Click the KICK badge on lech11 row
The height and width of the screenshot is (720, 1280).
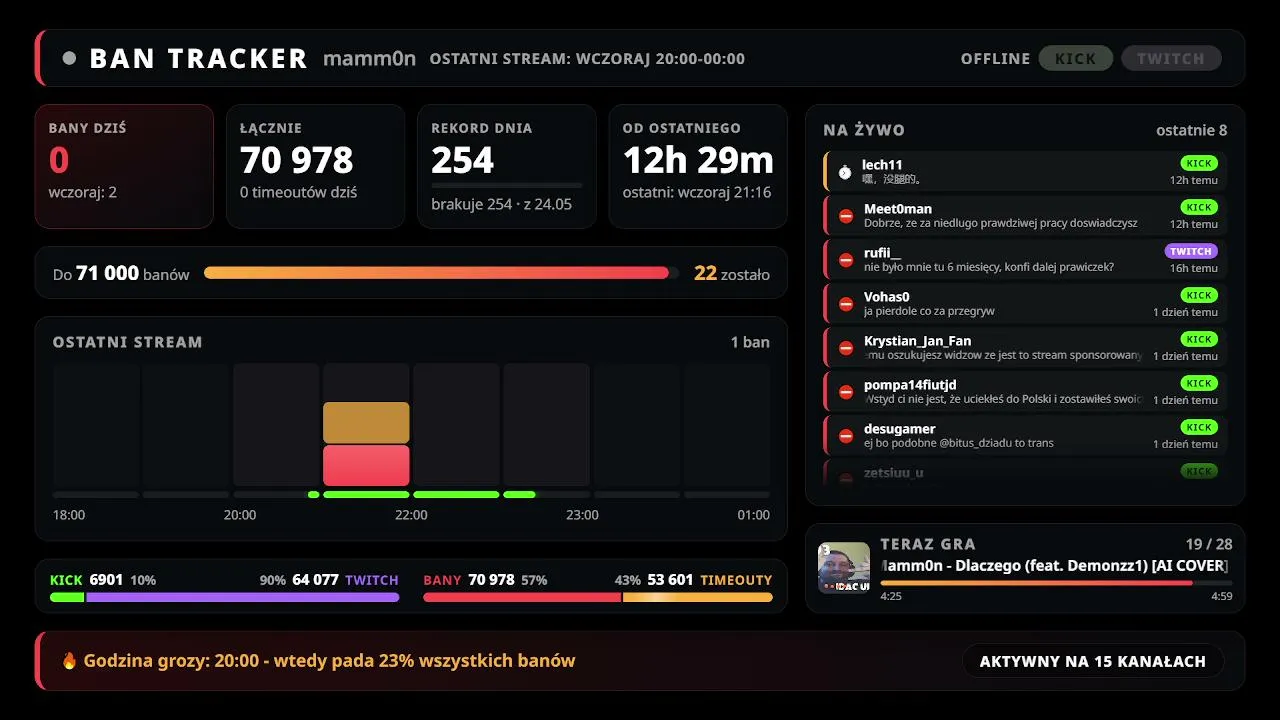1199,163
